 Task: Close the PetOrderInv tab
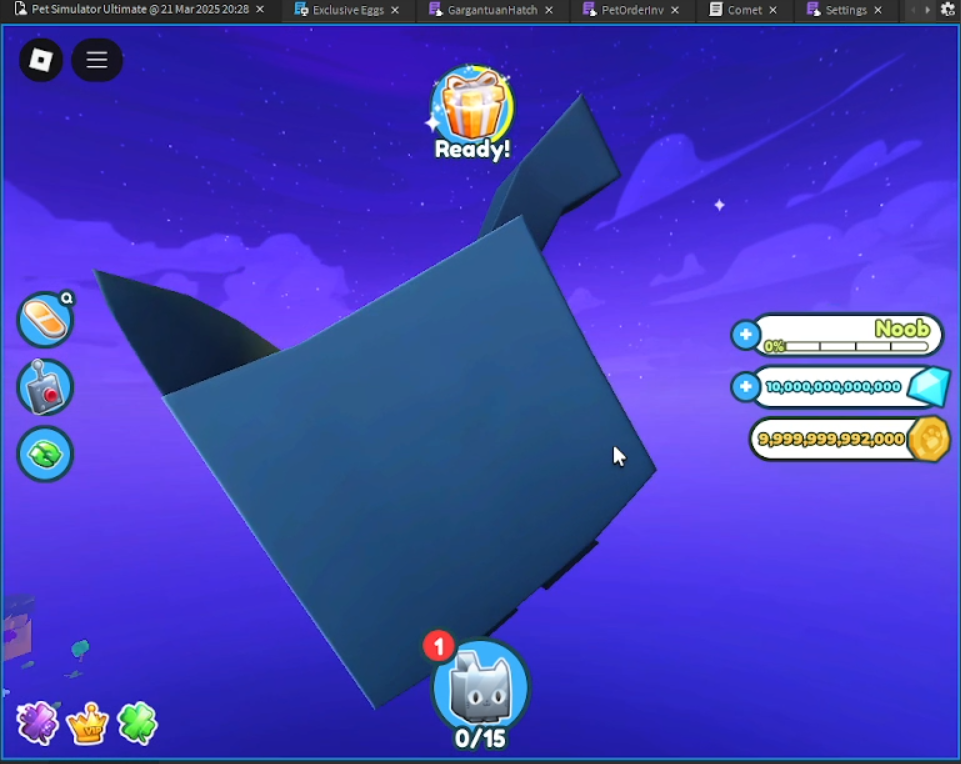675,10
